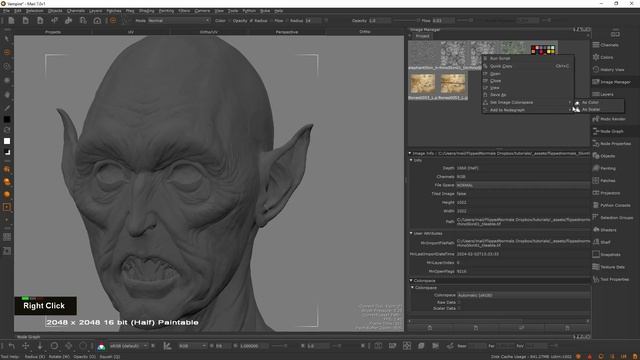
Task: Choose Quick Copy from context menu
Action: (x=527, y=66)
